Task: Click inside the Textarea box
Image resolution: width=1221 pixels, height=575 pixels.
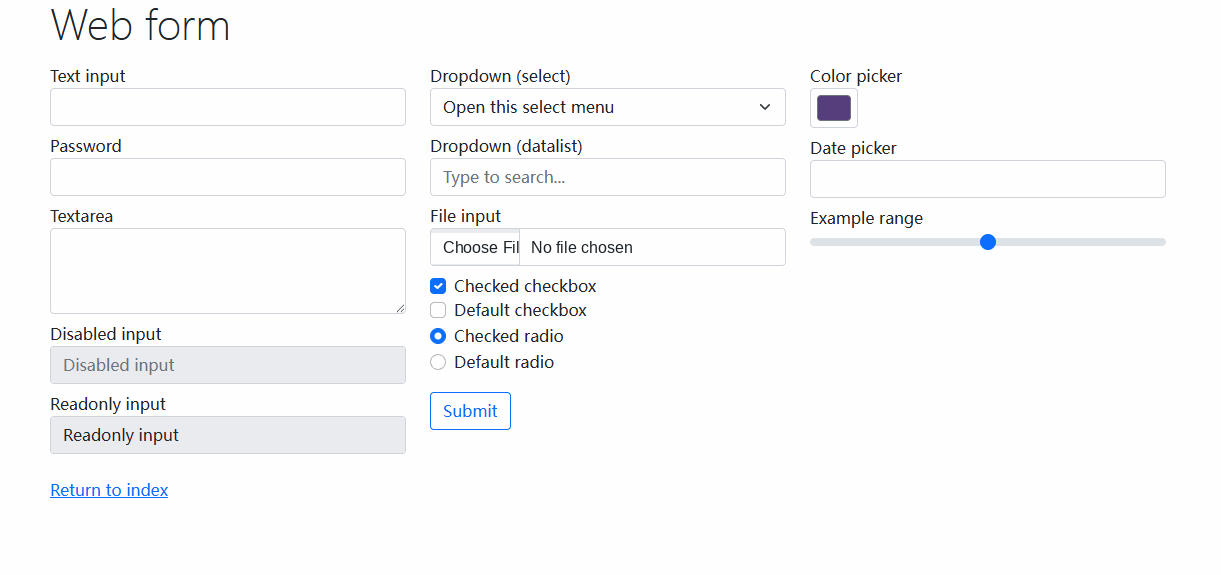Action: point(228,271)
